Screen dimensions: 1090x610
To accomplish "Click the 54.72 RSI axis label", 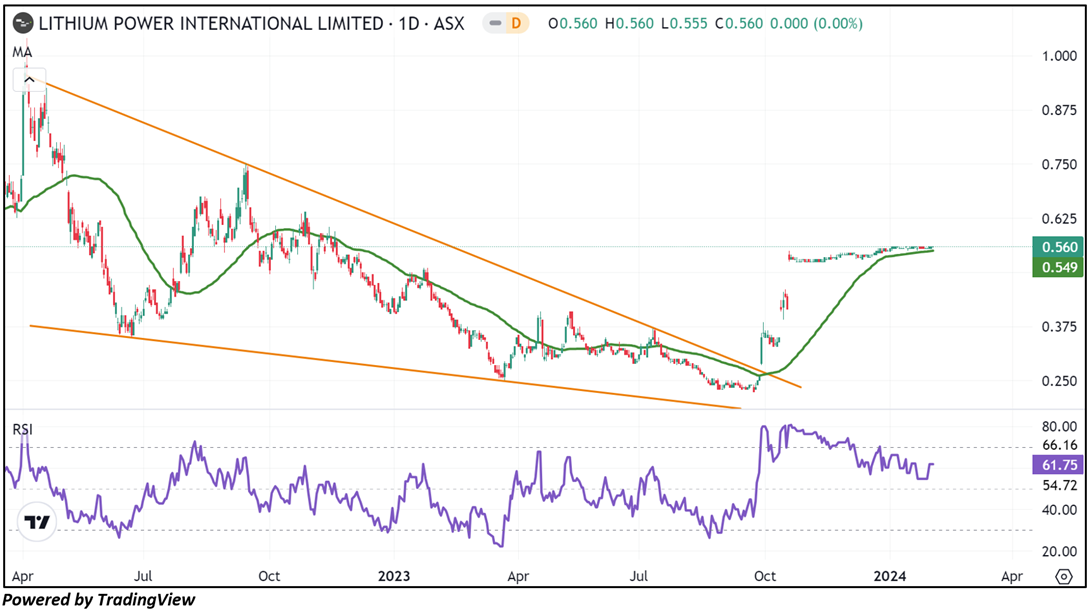I will click(1059, 485).
